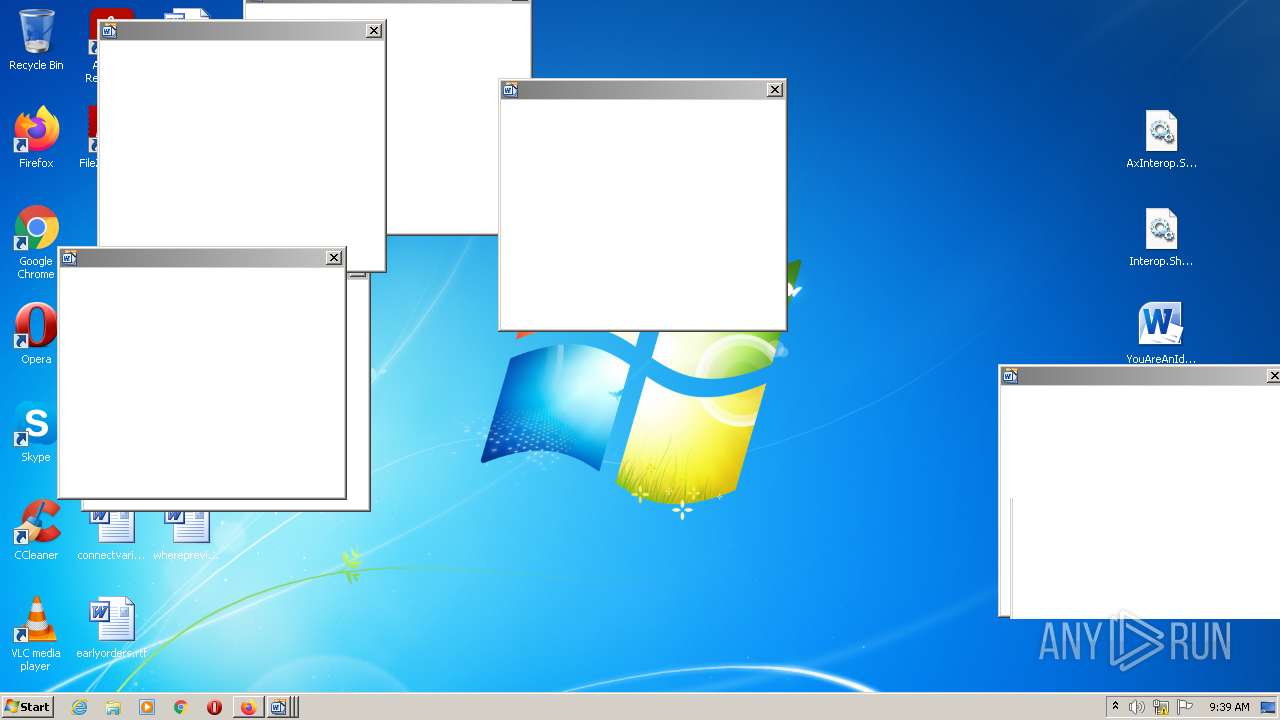1280x720 pixels.
Task: Select the AxInterop.S... file on the desktop
Action: pos(1161,139)
